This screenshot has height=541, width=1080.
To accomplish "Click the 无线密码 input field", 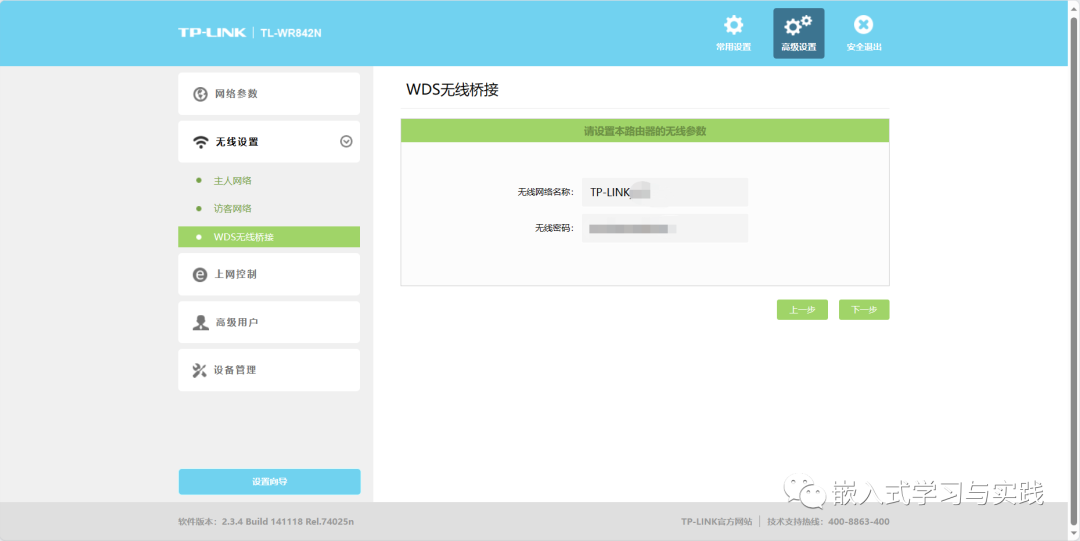I will (665, 228).
